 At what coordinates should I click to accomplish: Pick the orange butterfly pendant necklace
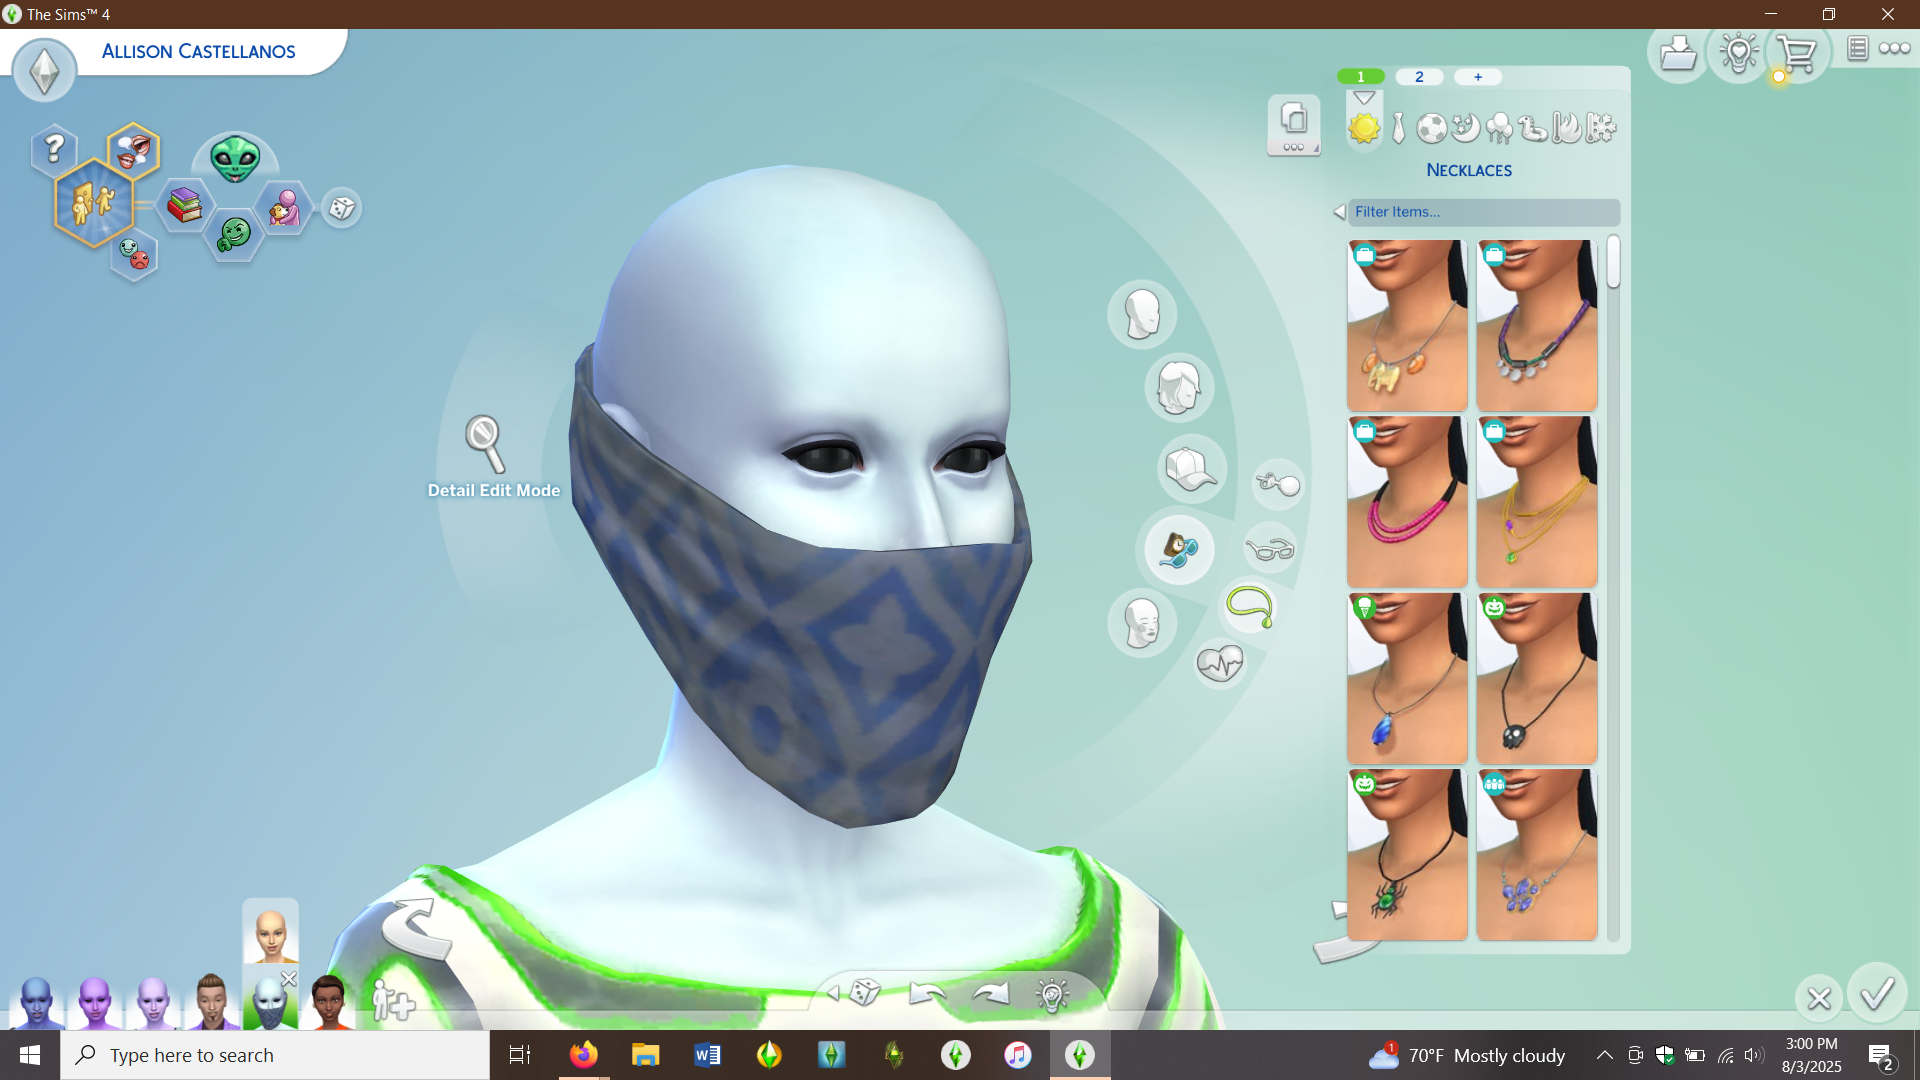point(1407,325)
